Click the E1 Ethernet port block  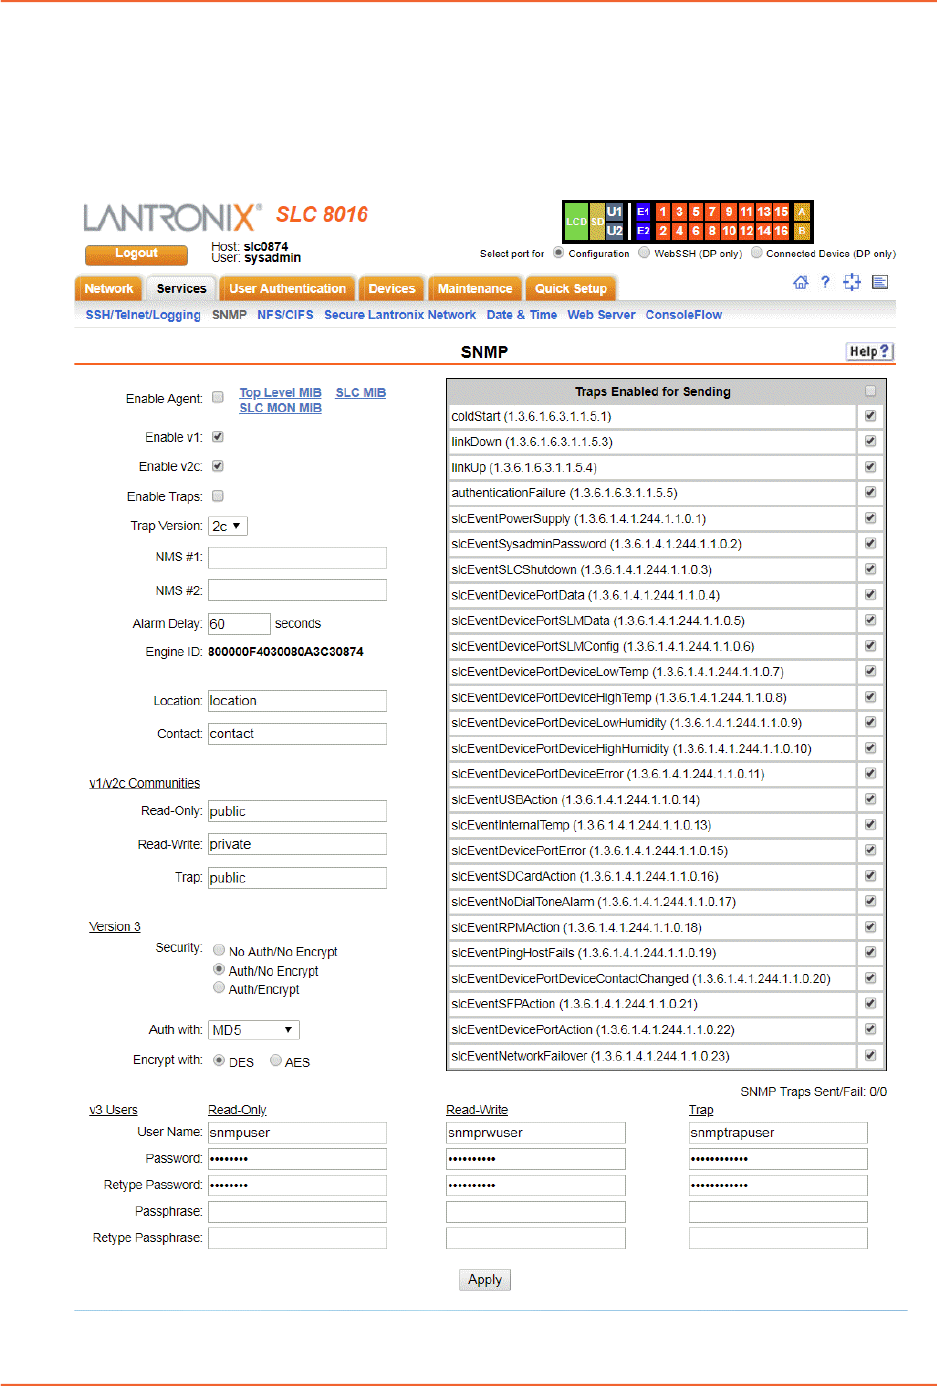(643, 212)
